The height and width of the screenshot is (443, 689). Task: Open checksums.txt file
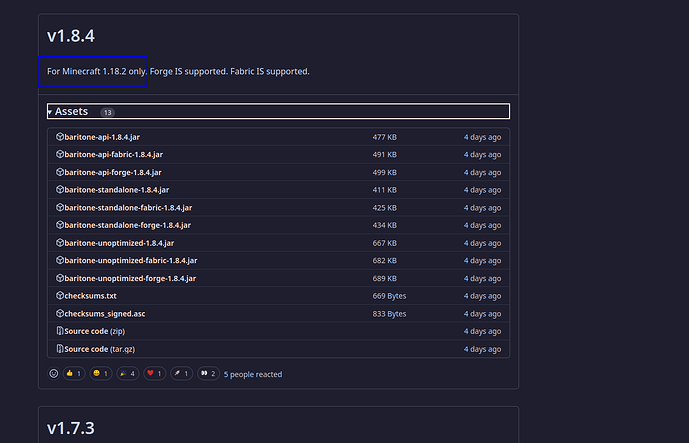coord(90,296)
